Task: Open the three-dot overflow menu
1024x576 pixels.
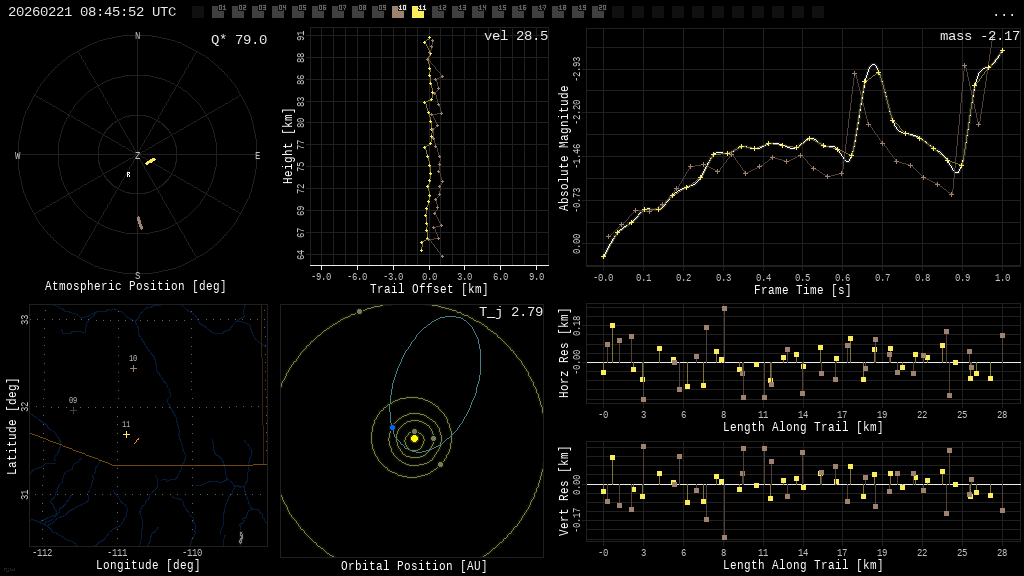Action: click(1003, 13)
